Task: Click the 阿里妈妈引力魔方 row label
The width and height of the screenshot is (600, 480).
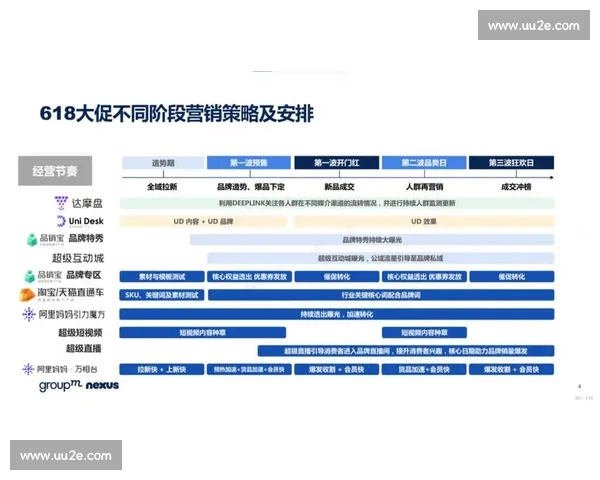Action: (x=72, y=315)
